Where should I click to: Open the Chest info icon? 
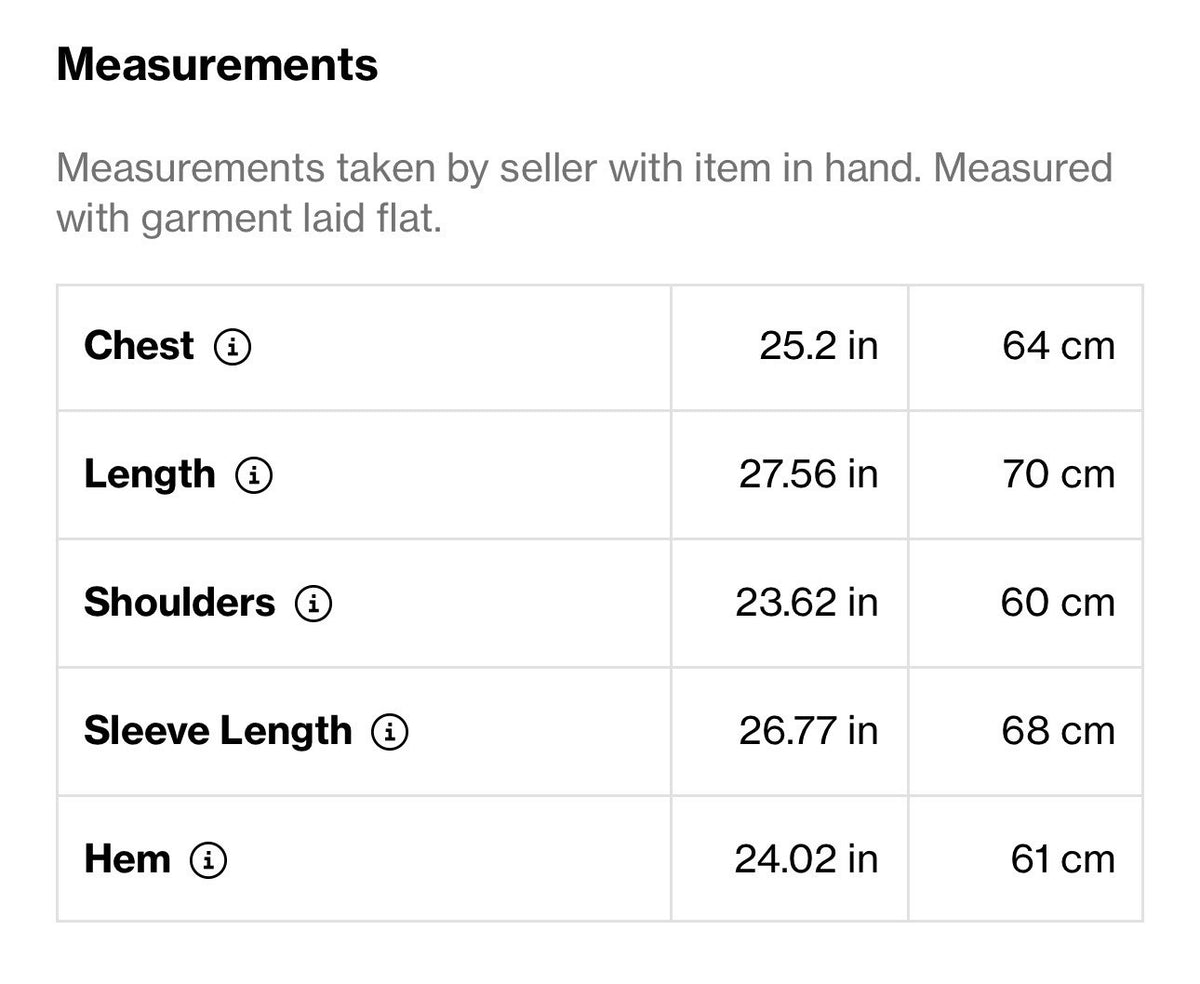[x=232, y=348]
